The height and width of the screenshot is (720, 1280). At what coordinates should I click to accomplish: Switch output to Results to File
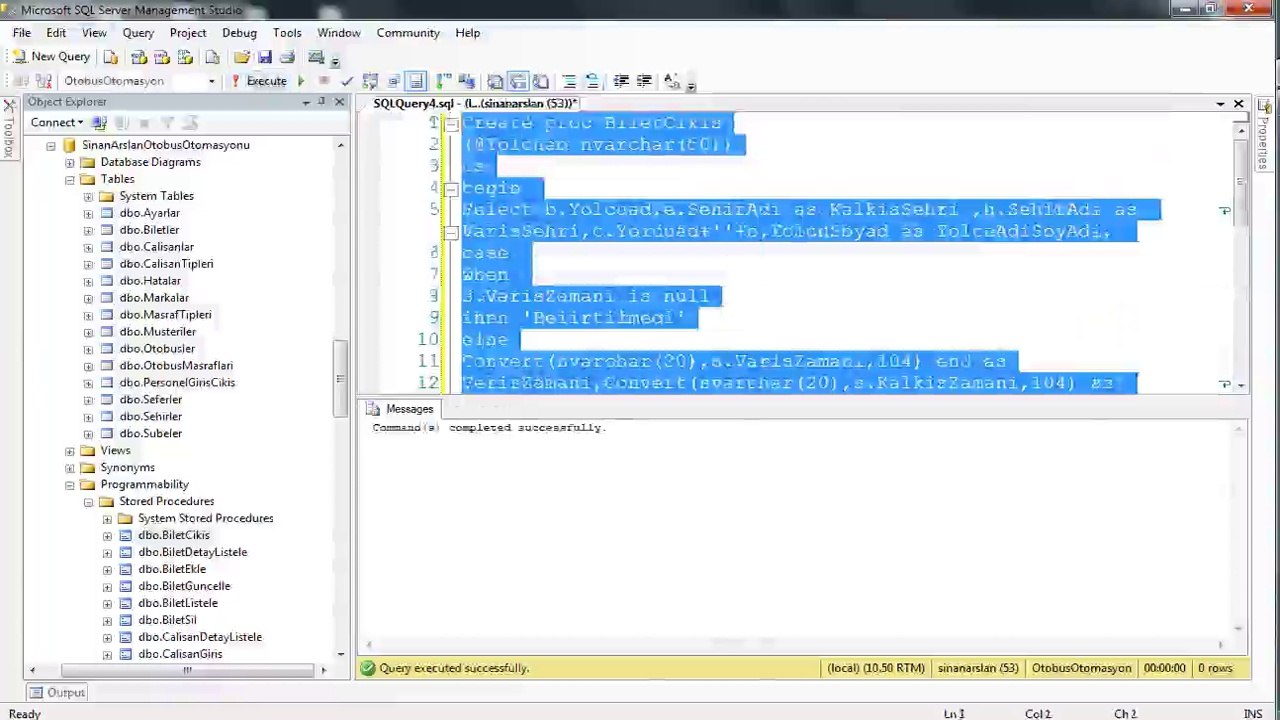(541, 81)
